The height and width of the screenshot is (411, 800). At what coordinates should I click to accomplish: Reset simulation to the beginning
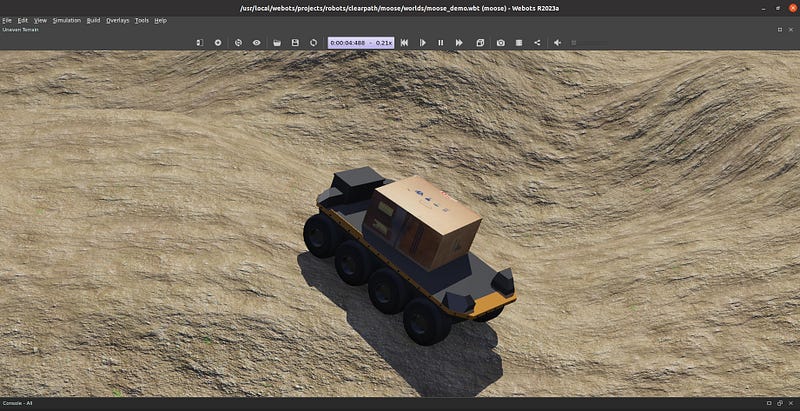pyautogui.click(x=404, y=43)
